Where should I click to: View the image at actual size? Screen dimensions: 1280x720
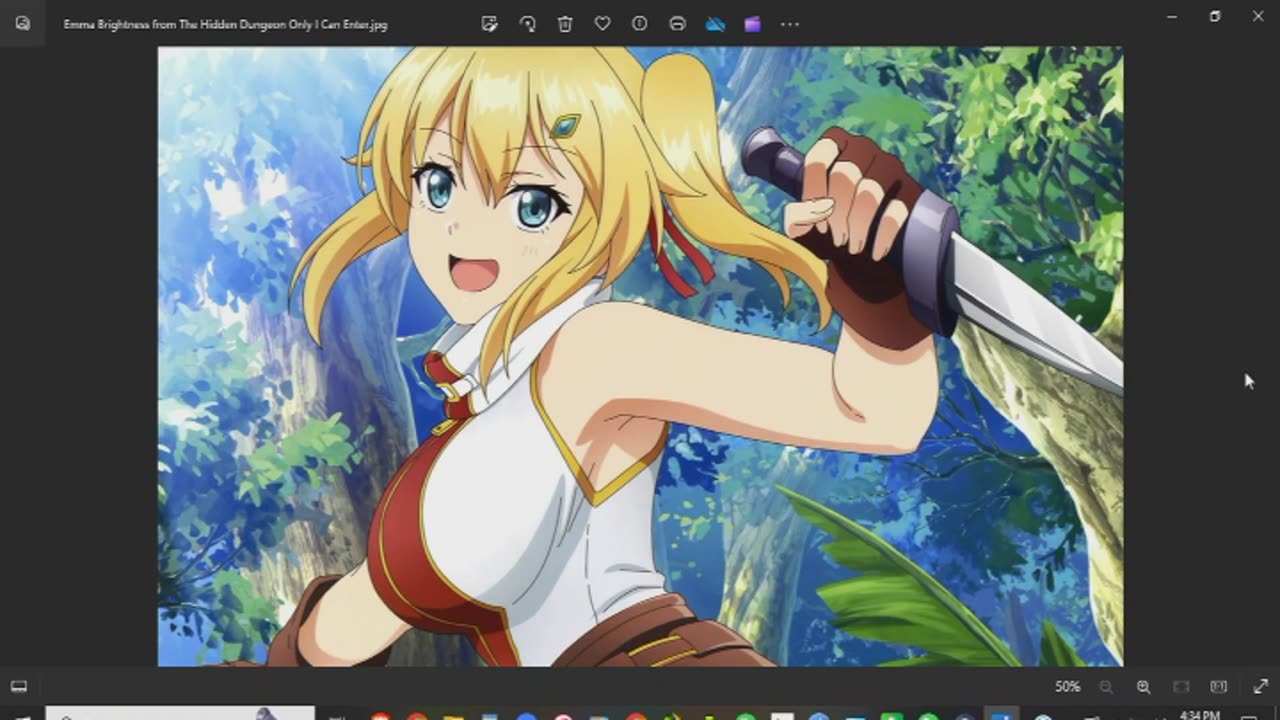click(1218, 687)
